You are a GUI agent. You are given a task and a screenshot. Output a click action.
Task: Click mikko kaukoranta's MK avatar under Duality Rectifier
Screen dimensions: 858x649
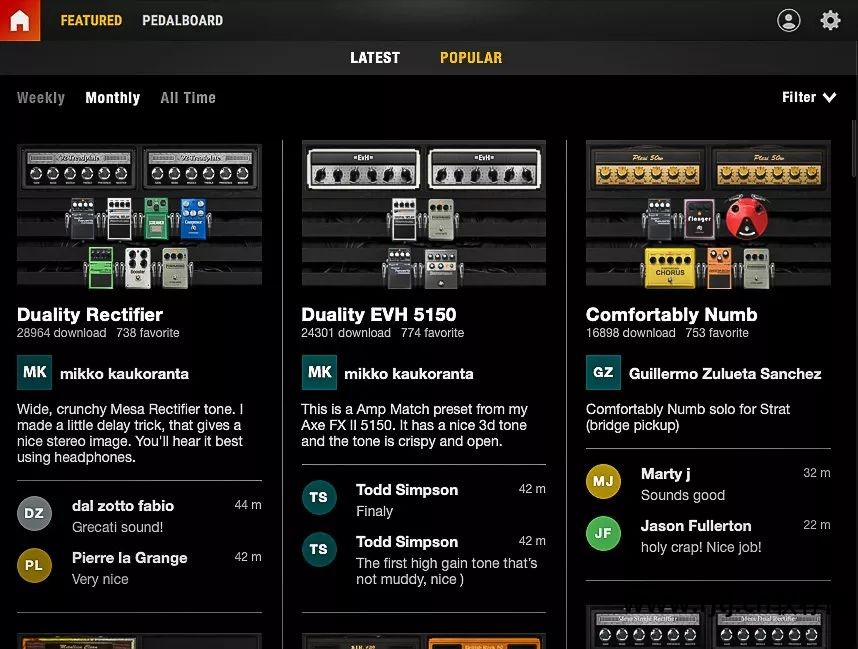34,373
